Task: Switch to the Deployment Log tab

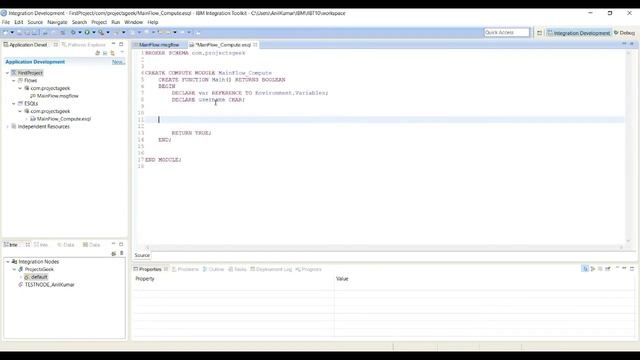Action: click(271, 269)
